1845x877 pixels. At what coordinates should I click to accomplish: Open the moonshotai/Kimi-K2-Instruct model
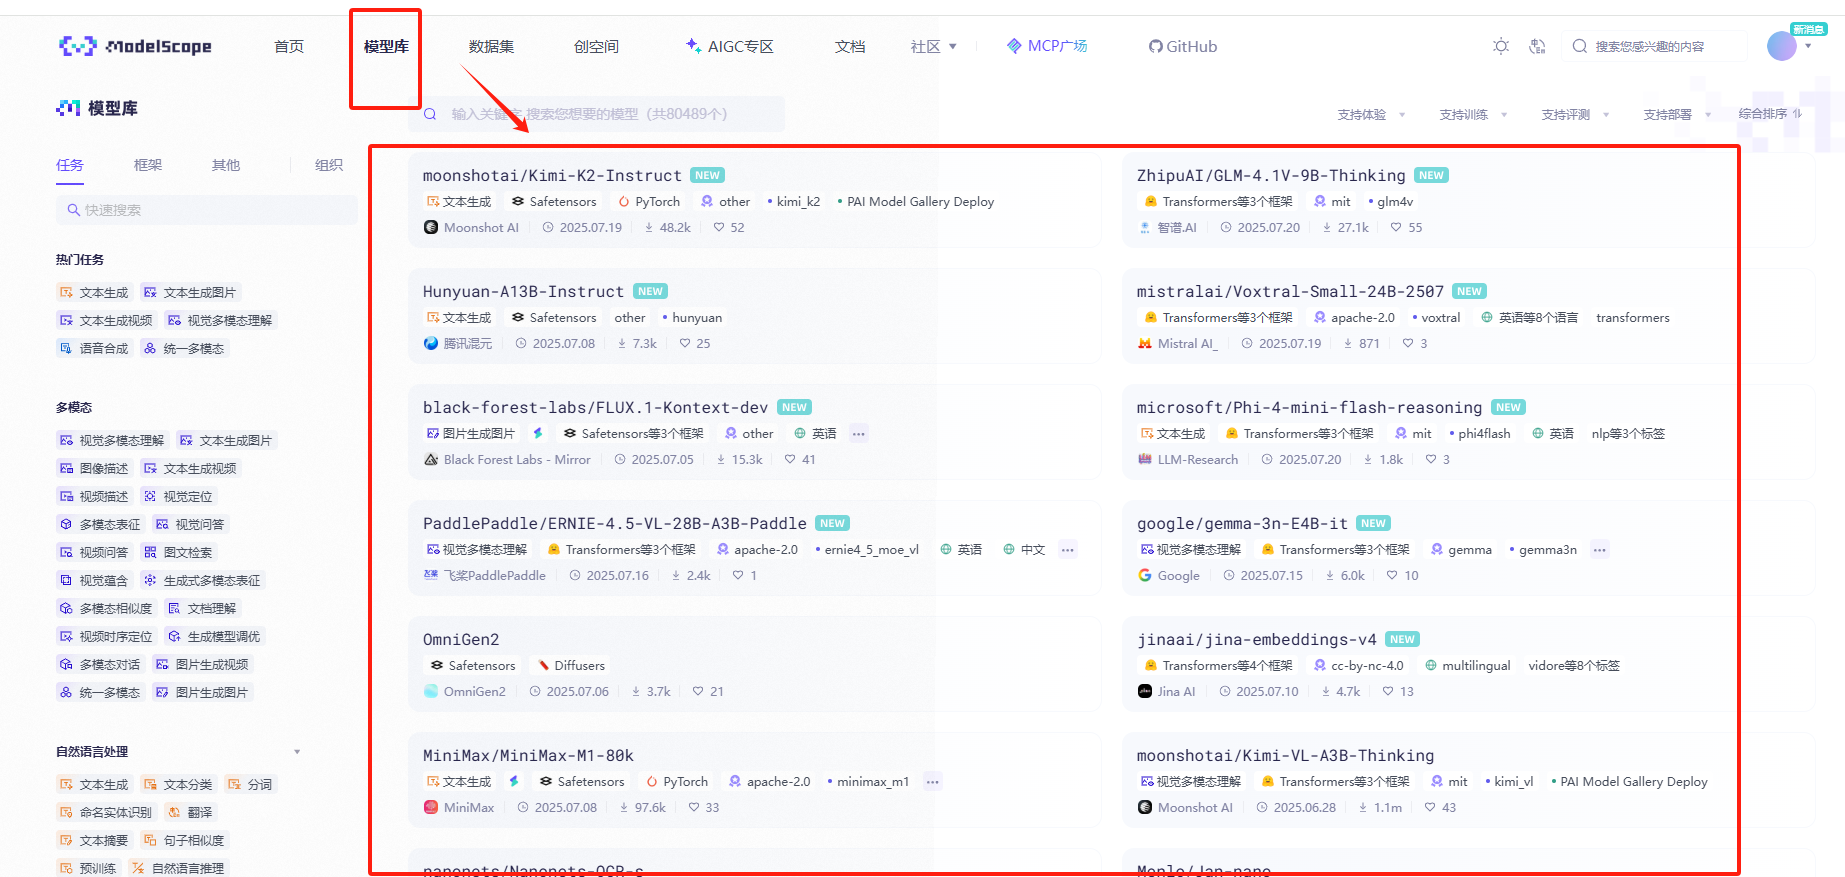[552, 175]
